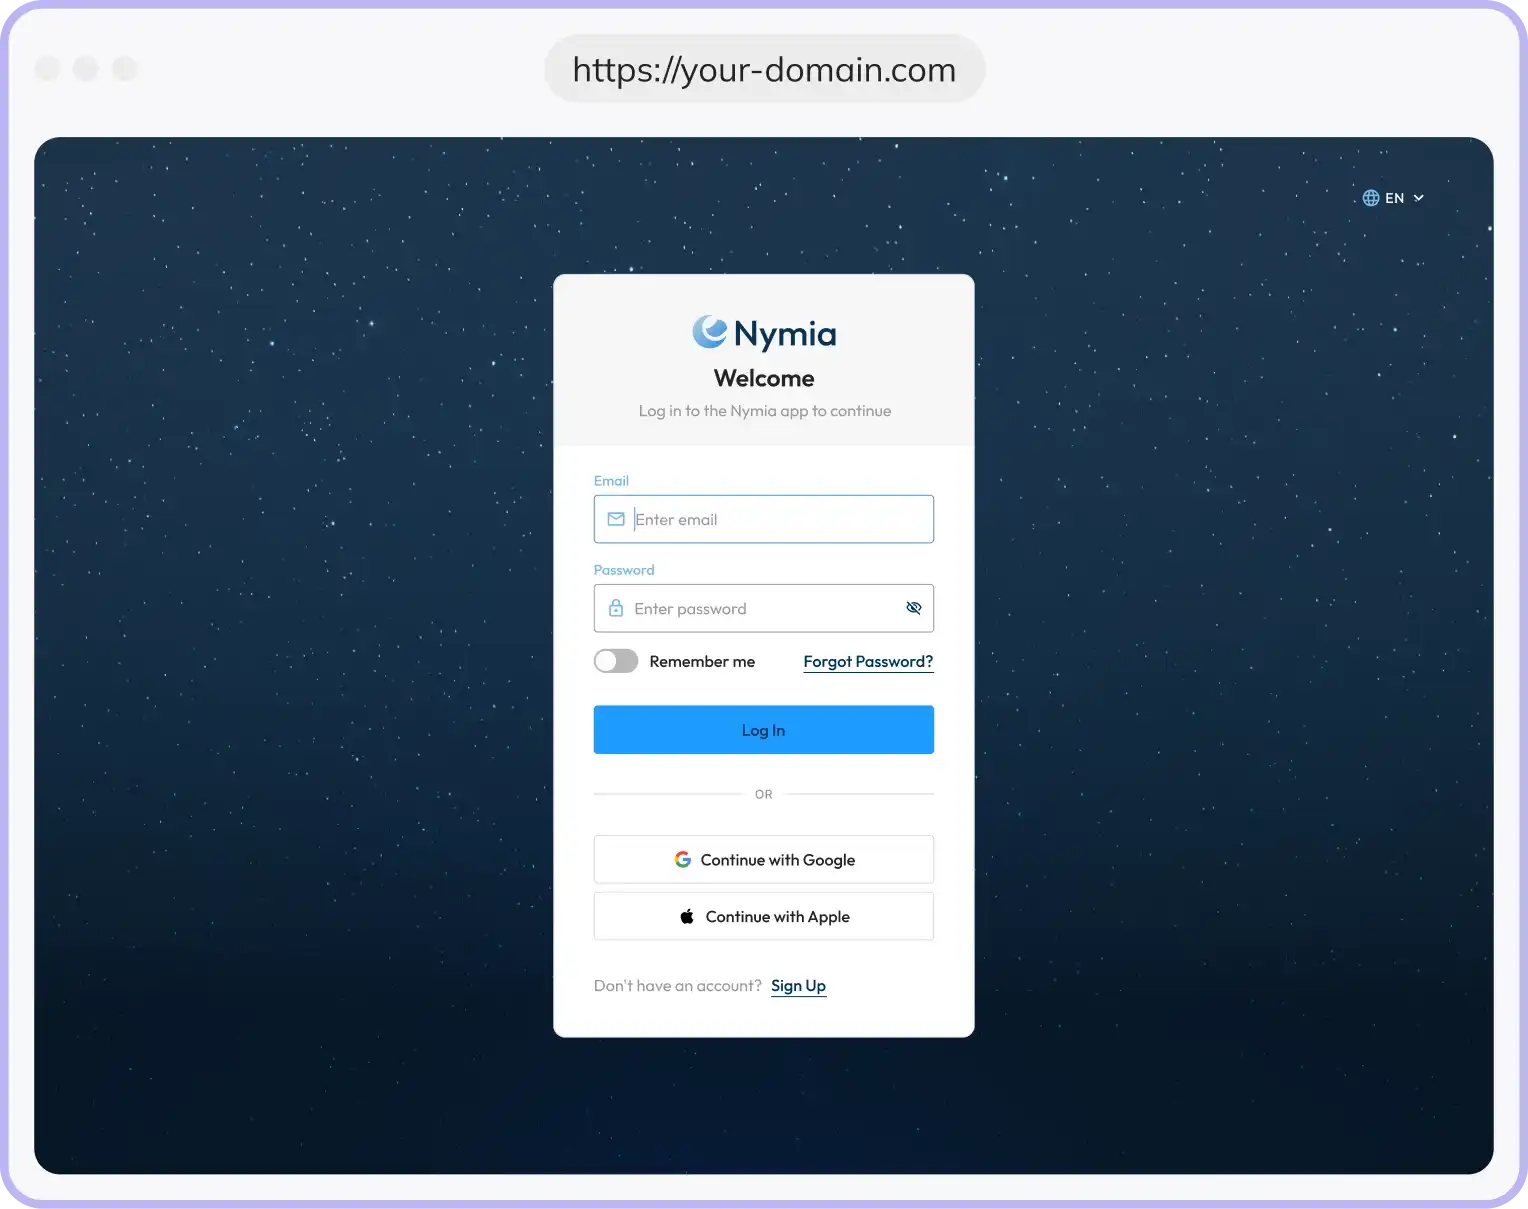Click the lock icon in the password field
Image resolution: width=1528 pixels, height=1209 pixels.
click(x=616, y=608)
